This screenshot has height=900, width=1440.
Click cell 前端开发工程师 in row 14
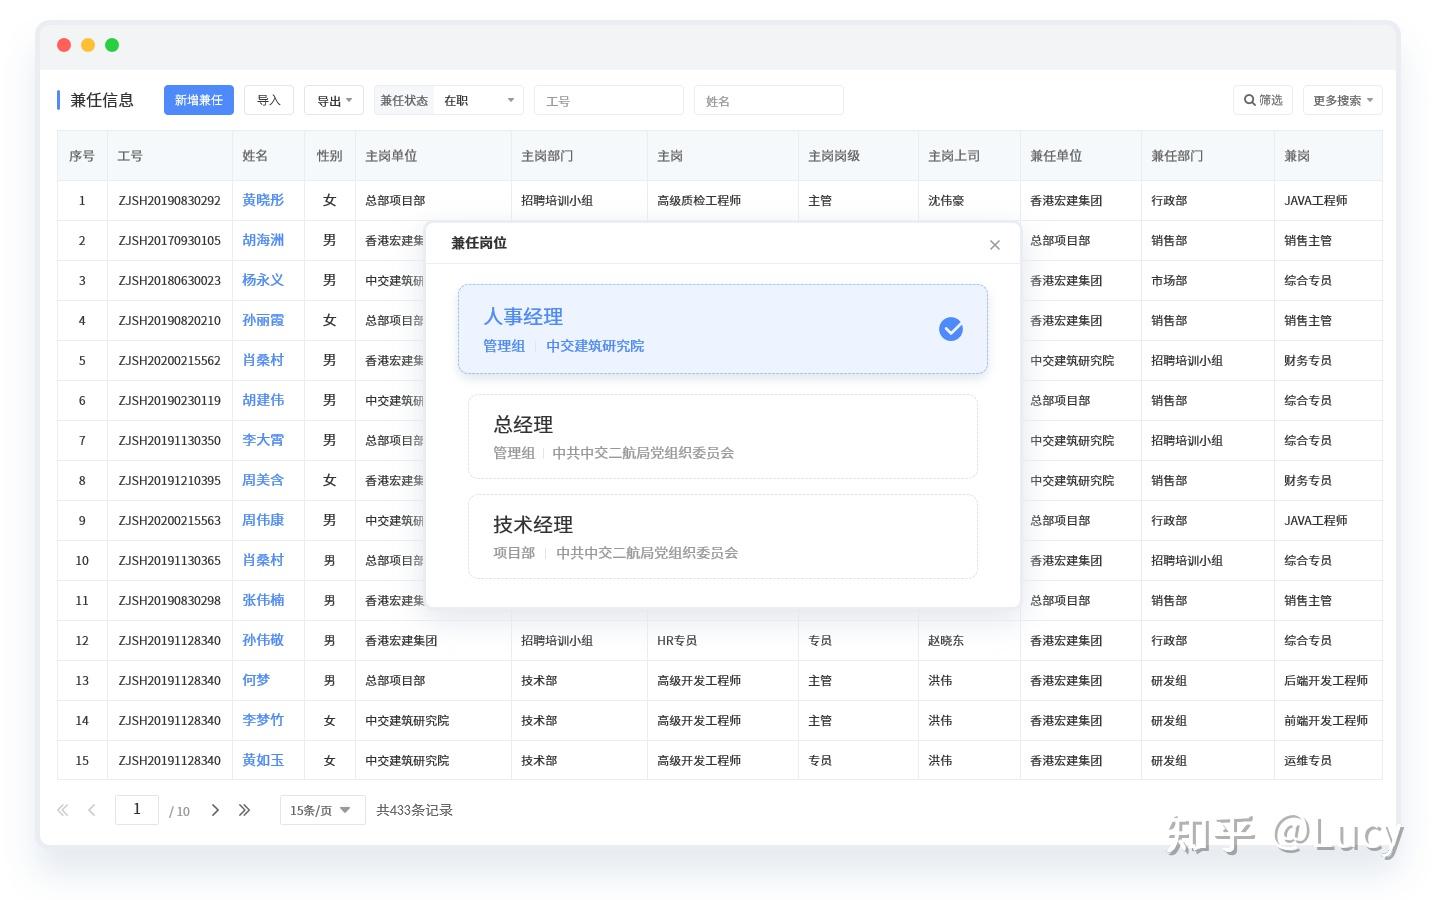[1326, 720]
